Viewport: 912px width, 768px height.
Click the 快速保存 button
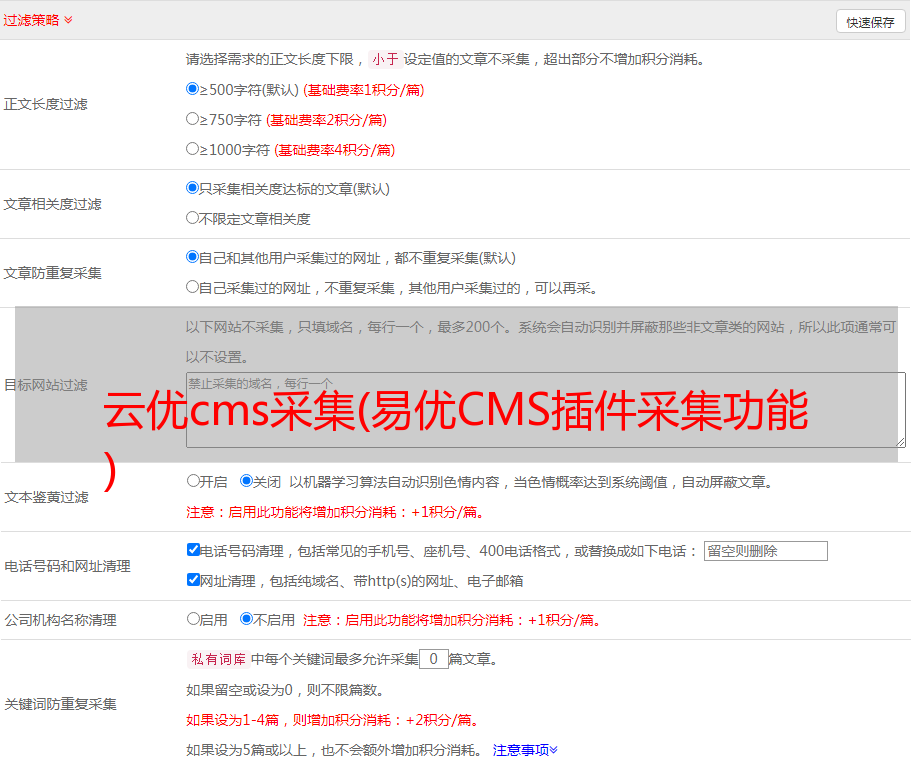click(x=871, y=22)
